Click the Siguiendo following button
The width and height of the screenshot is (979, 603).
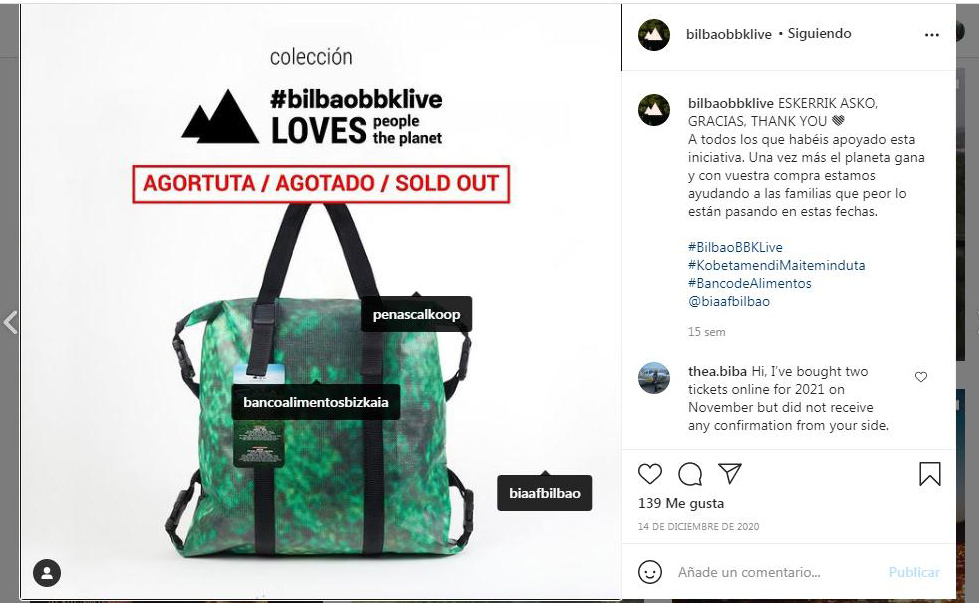coord(819,34)
